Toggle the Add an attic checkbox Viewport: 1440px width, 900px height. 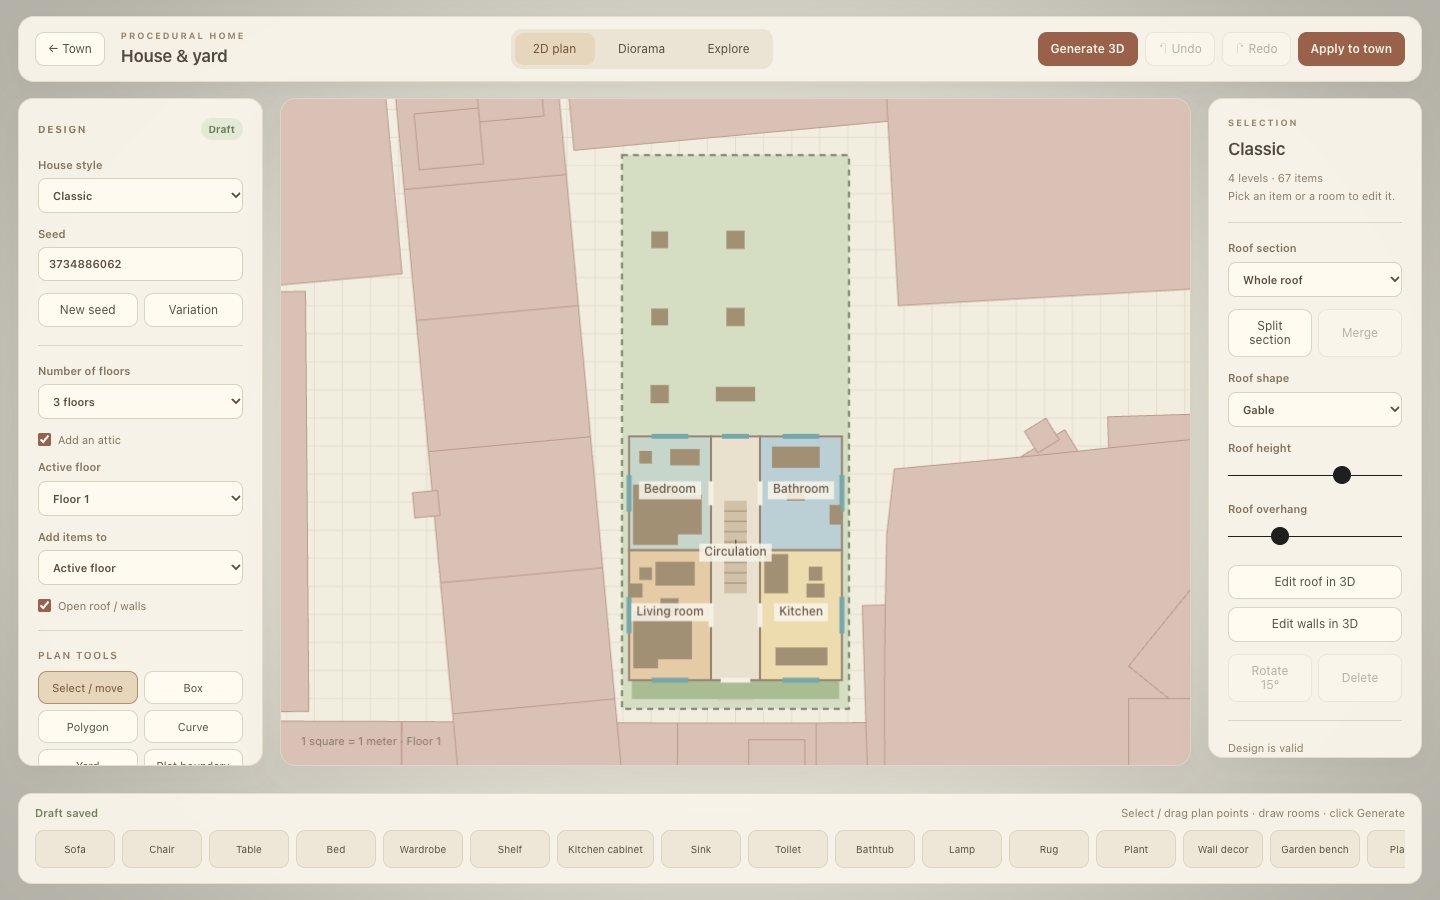tap(45, 440)
